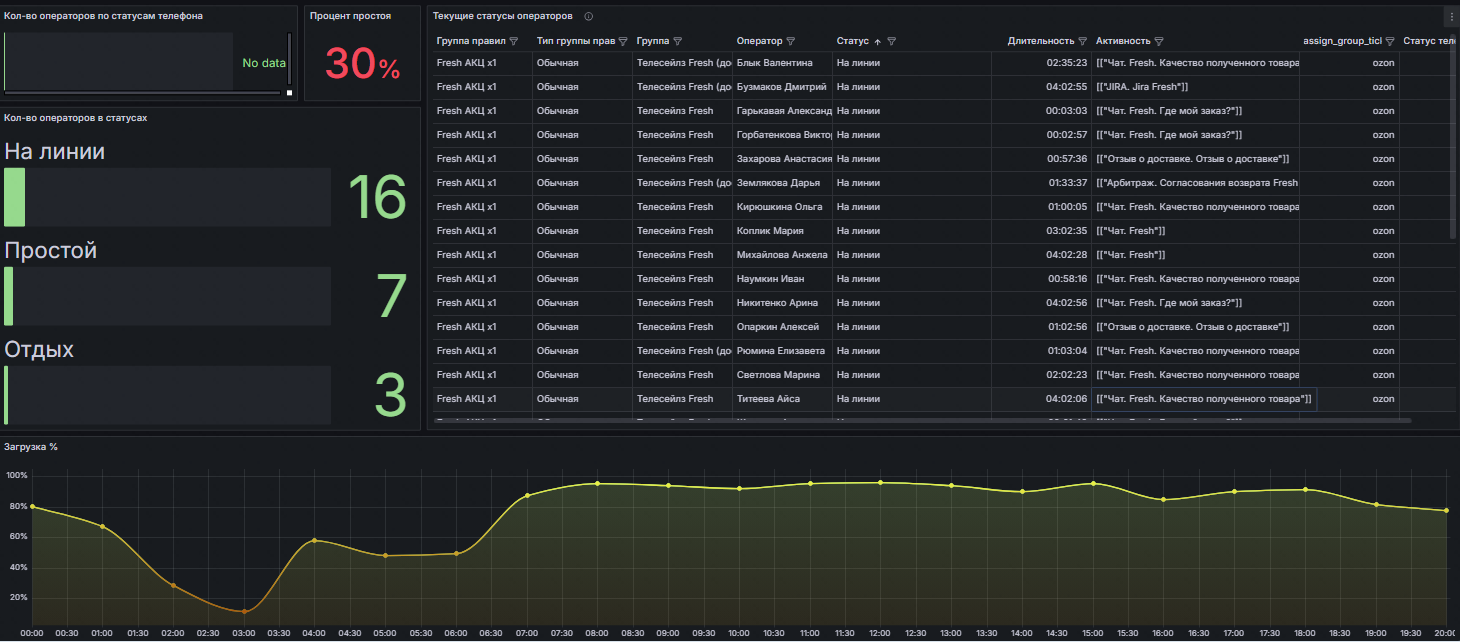This screenshot has height=642, width=1460.
Task: Click the load chart point at 08:00
Action: [597, 483]
